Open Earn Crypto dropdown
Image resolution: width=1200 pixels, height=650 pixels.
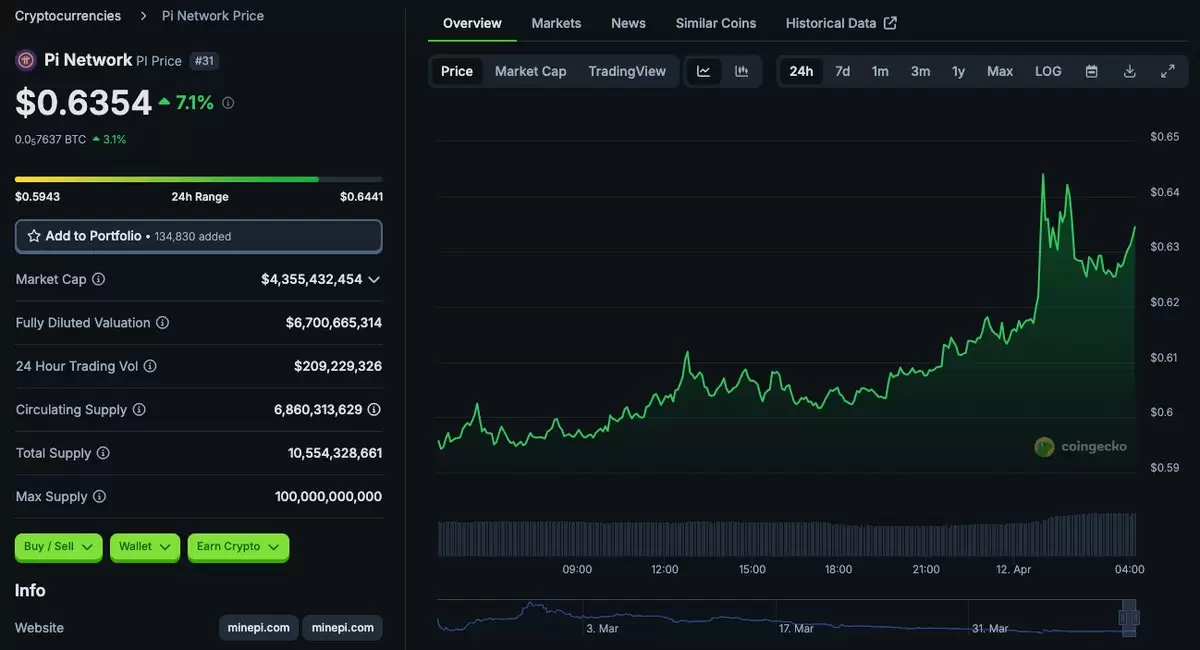[238, 547]
